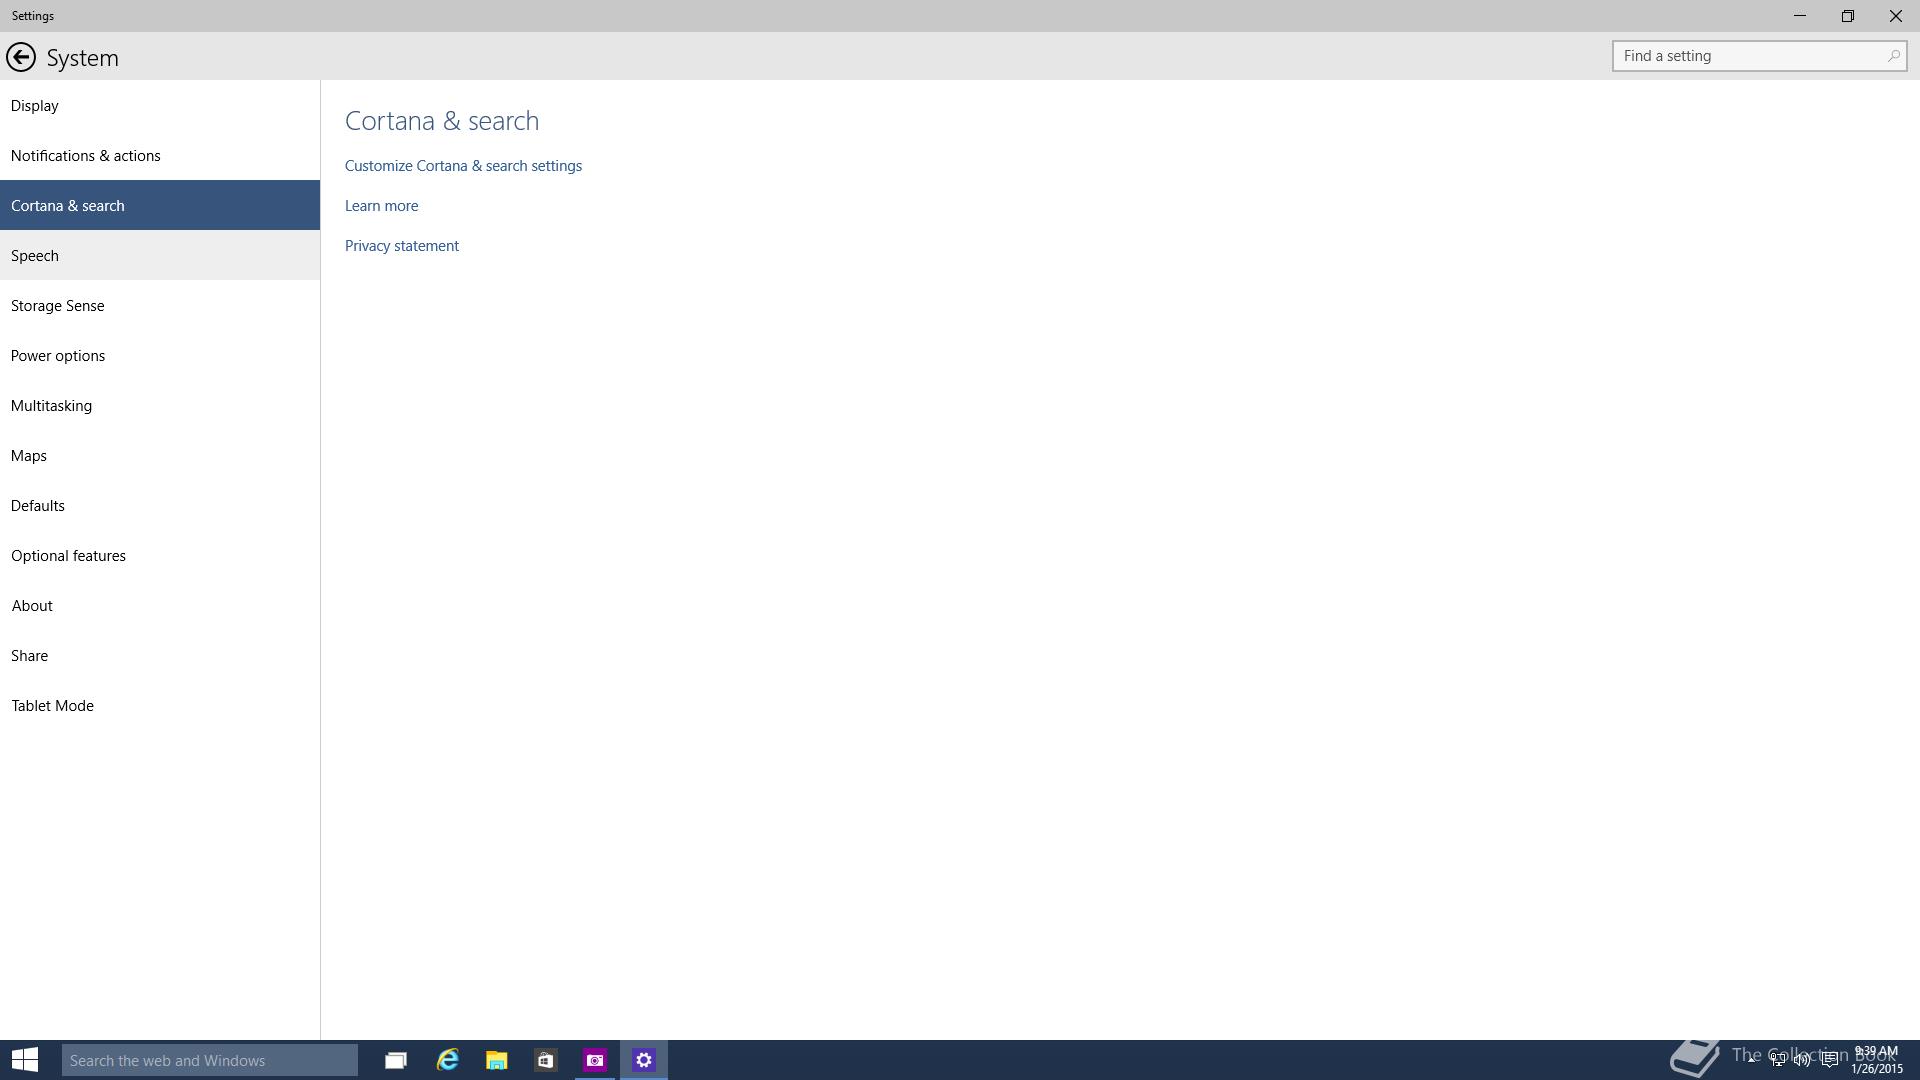Open the Store app on the taskbar
Viewport: 1920px width, 1080px height.
(545, 1060)
